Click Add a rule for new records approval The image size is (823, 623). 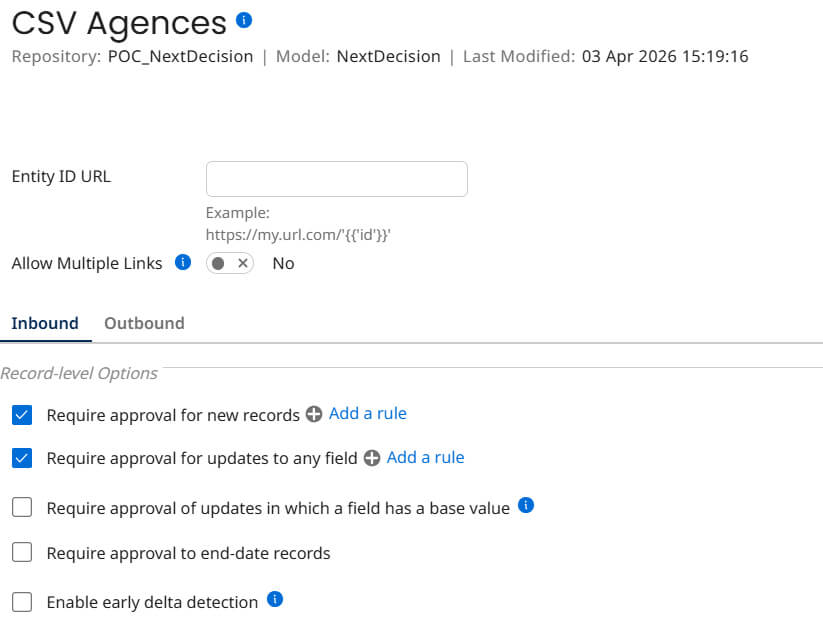pos(367,413)
